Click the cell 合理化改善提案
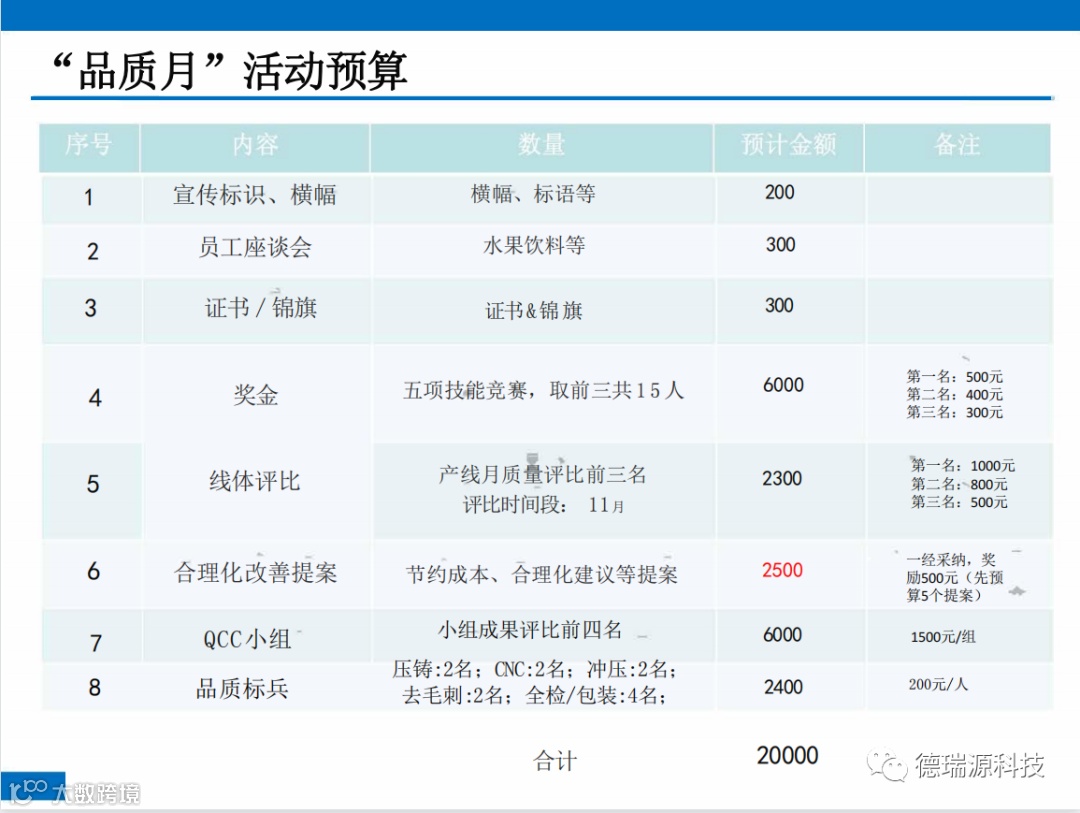The width and height of the screenshot is (1080, 813). point(256,573)
